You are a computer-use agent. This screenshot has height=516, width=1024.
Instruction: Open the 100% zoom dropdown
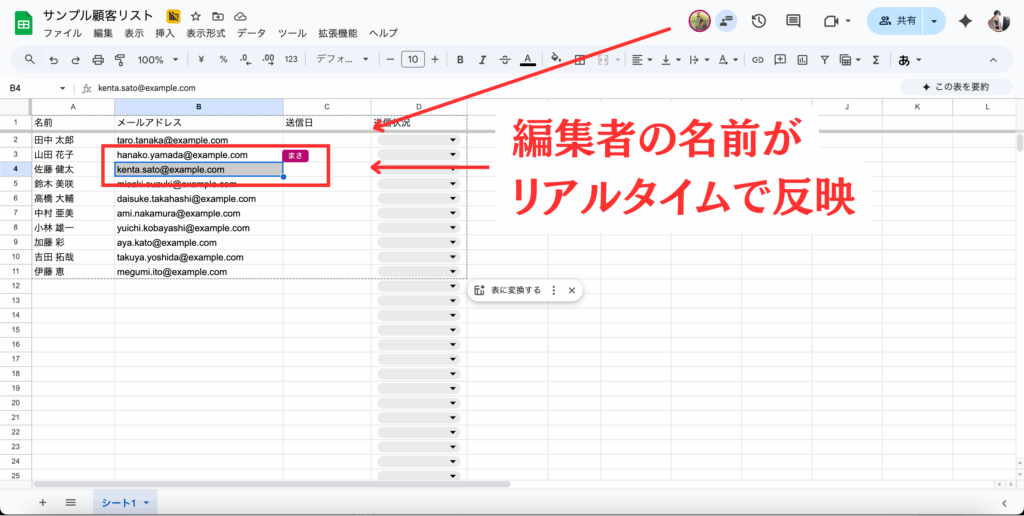click(x=156, y=60)
